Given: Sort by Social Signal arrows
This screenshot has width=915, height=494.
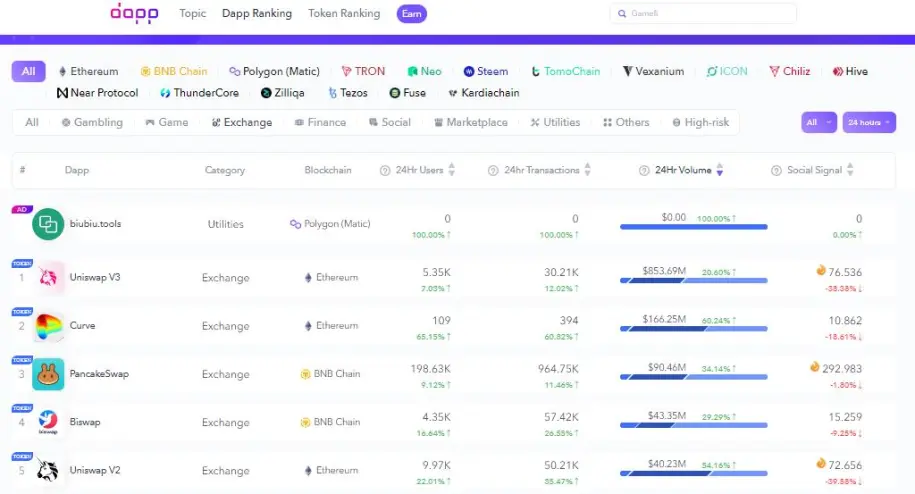Looking at the screenshot, I should [850, 170].
